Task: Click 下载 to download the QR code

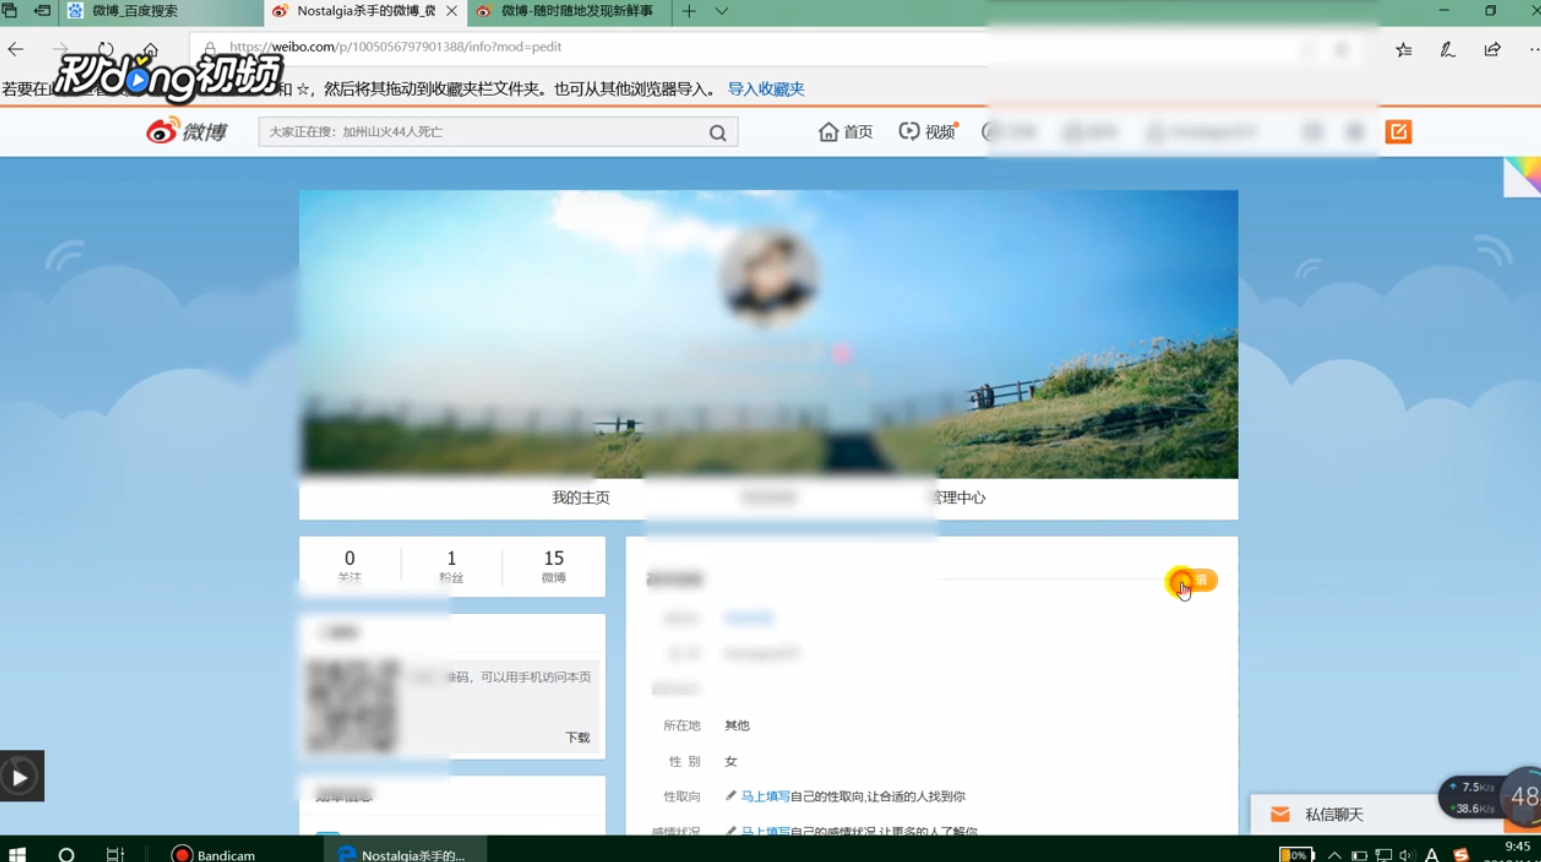Action: 578,738
